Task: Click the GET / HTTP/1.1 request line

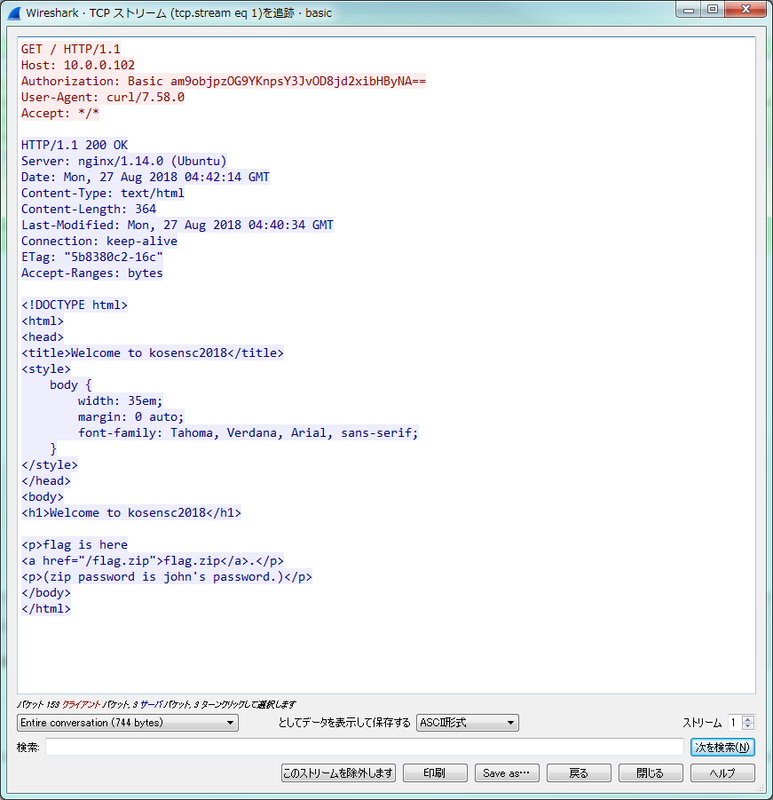Action: coord(70,49)
